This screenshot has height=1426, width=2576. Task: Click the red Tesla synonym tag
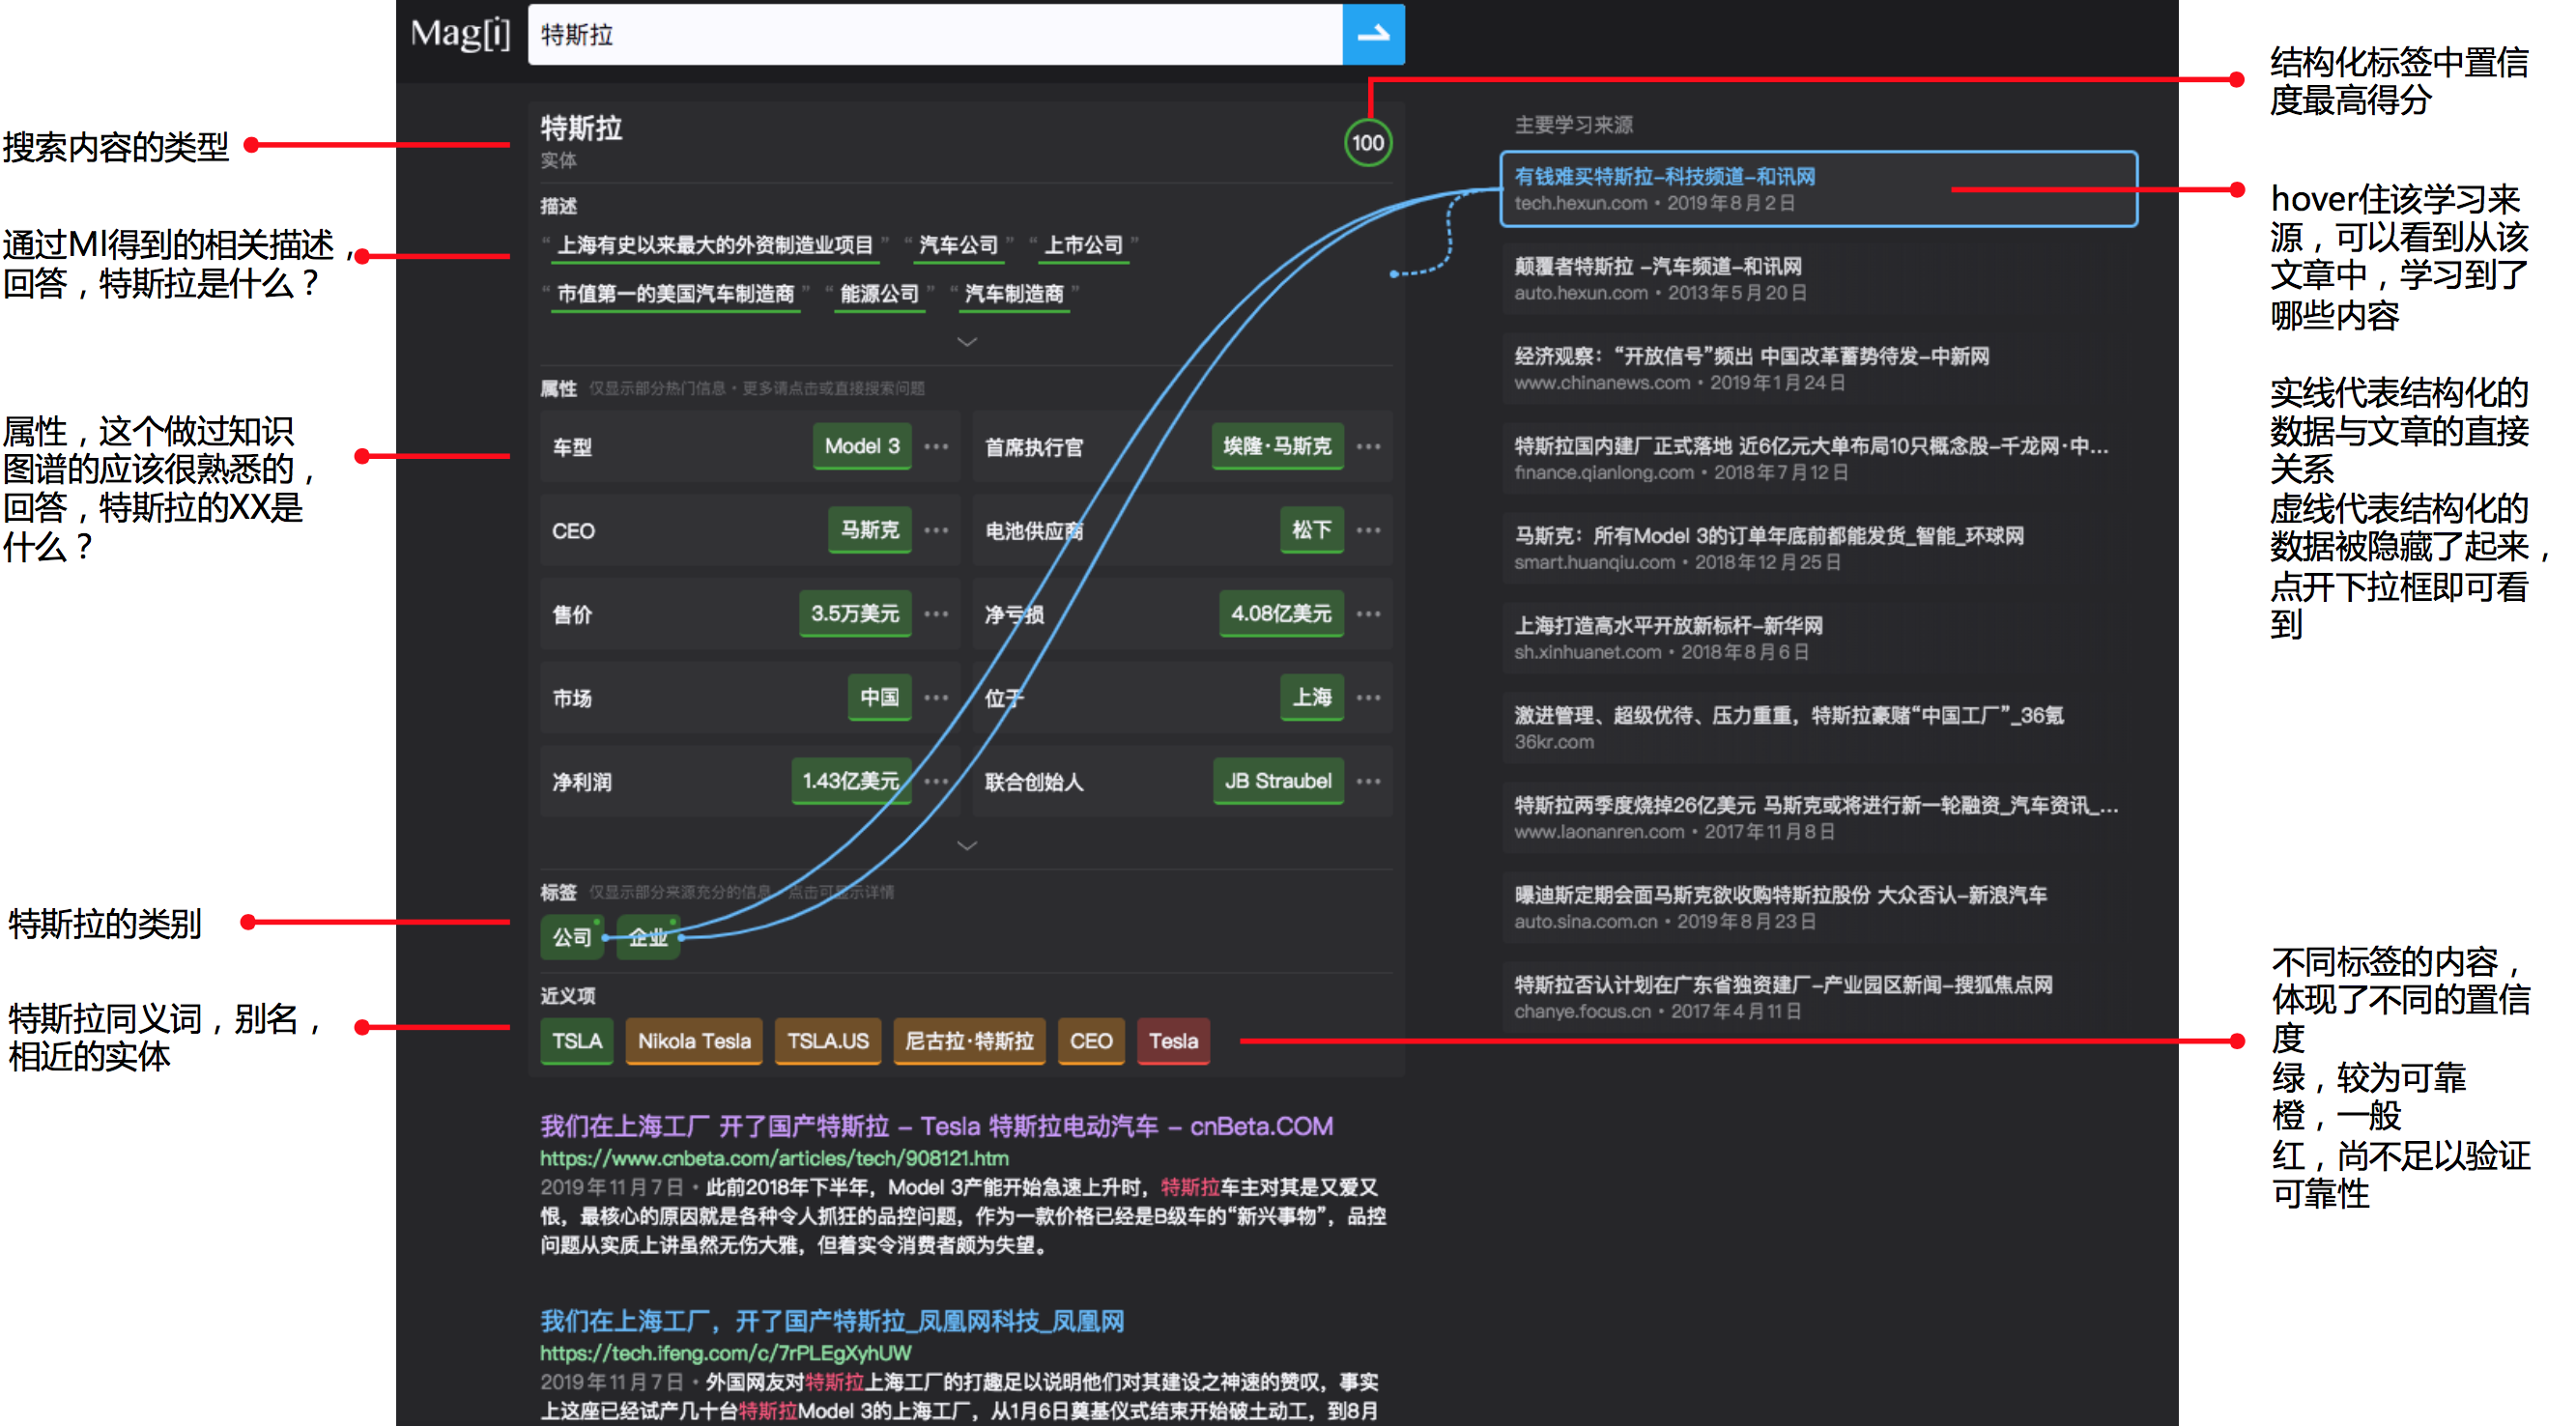click(1172, 1041)
